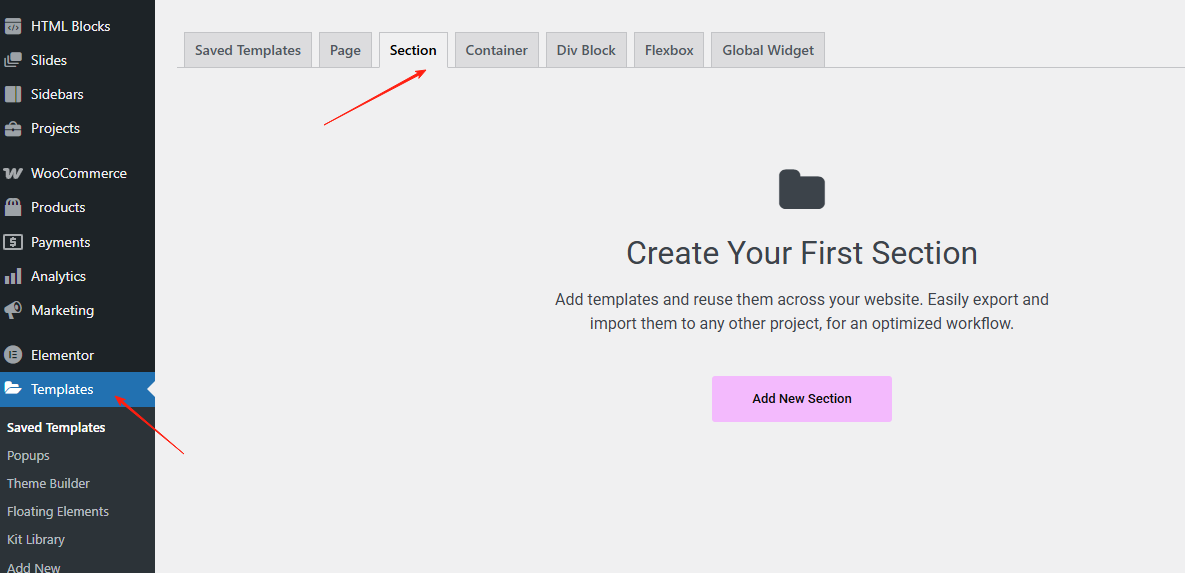This screenshot has height=573, width=1185.
Task: Open Popups in Templates submenu
Action: click(28, 455)
